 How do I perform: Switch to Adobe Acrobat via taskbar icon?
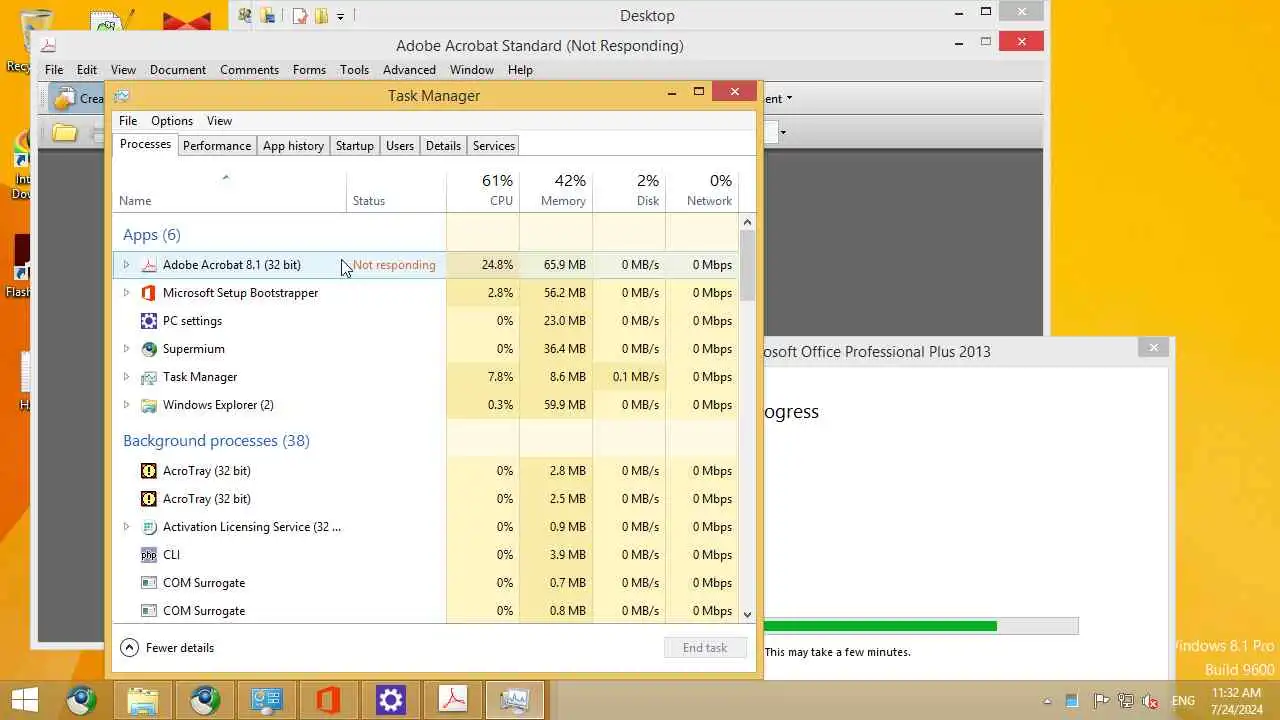[x=453, y=700]
